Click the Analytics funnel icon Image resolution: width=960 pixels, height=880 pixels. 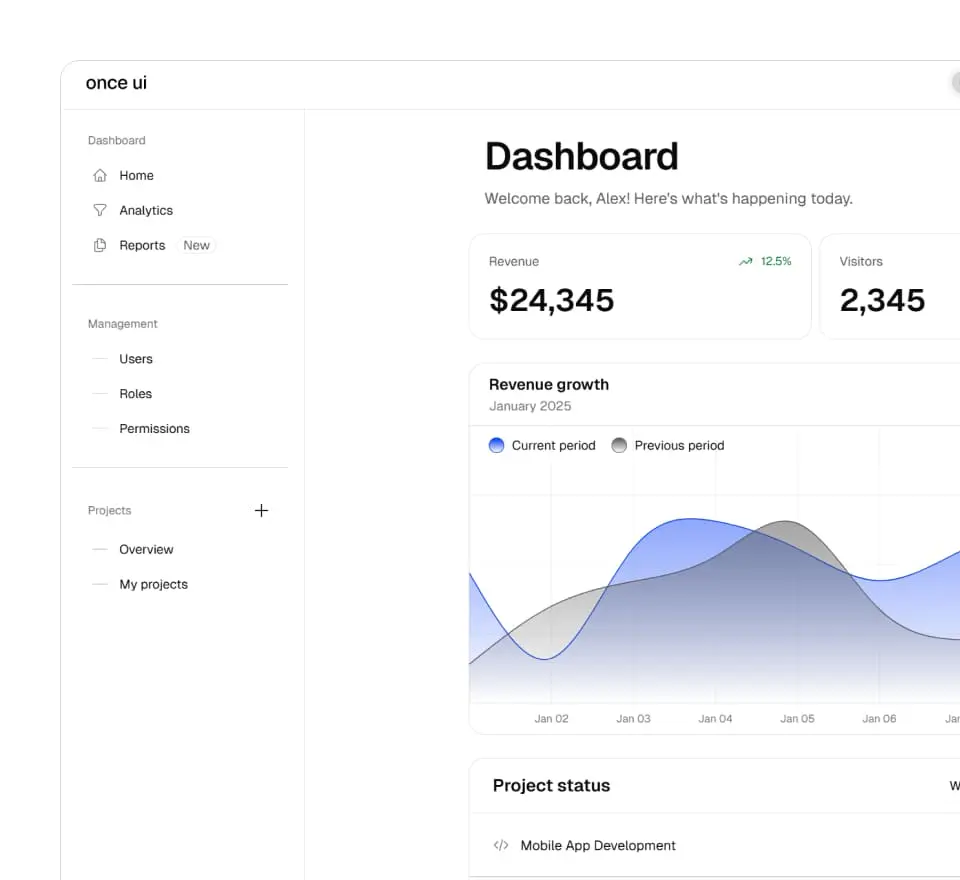100,211
